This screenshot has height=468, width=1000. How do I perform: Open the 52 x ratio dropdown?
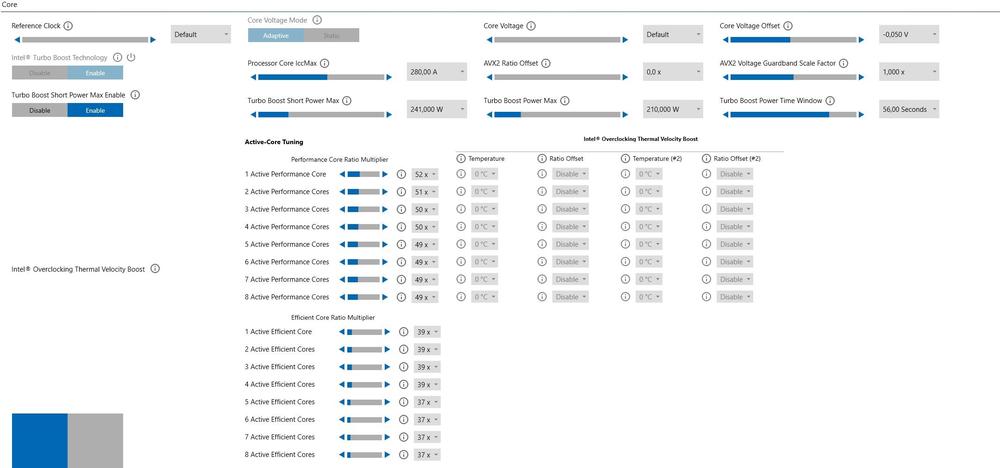[425, 175]
